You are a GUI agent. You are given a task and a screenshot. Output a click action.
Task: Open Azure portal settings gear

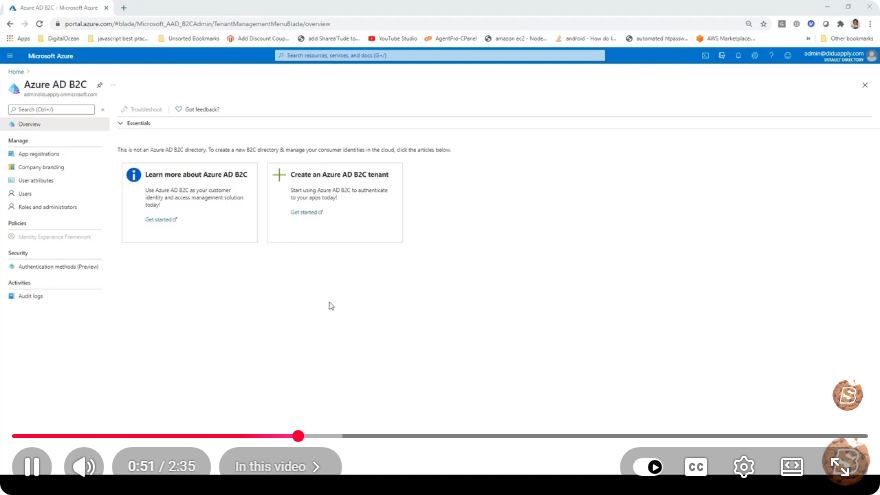coord(755,56)
